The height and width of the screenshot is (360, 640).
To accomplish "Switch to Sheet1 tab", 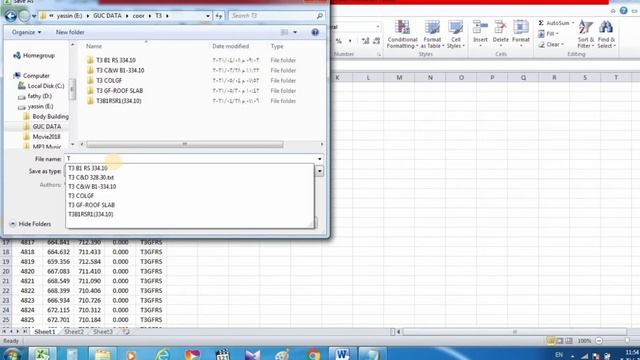I will [x=44, y=332].
